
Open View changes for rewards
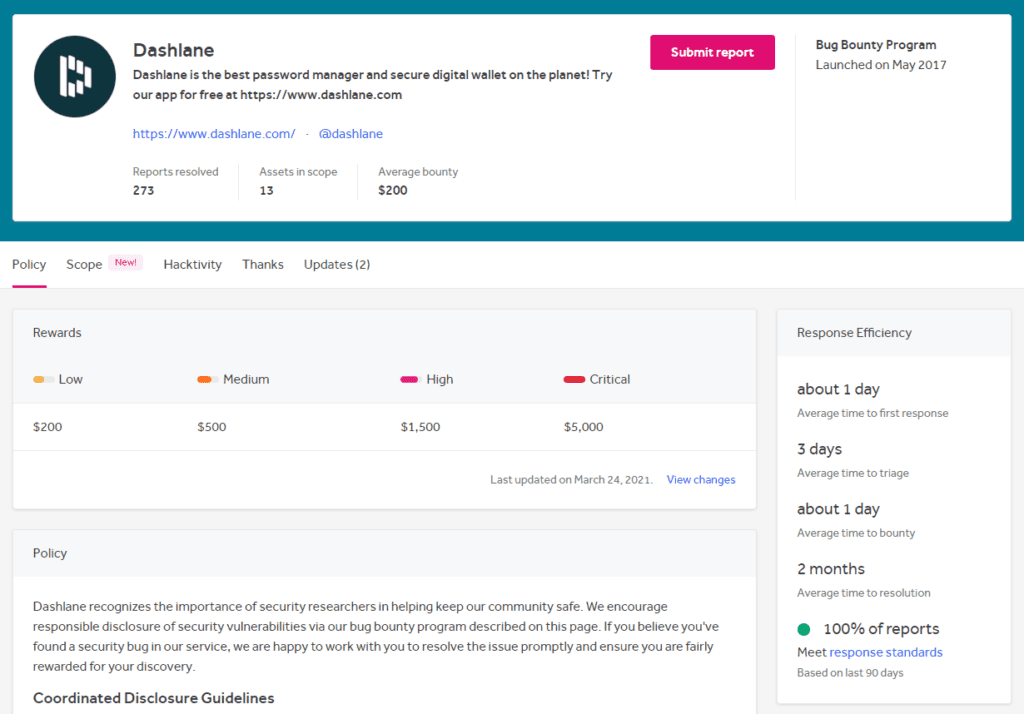coord(700,479)
